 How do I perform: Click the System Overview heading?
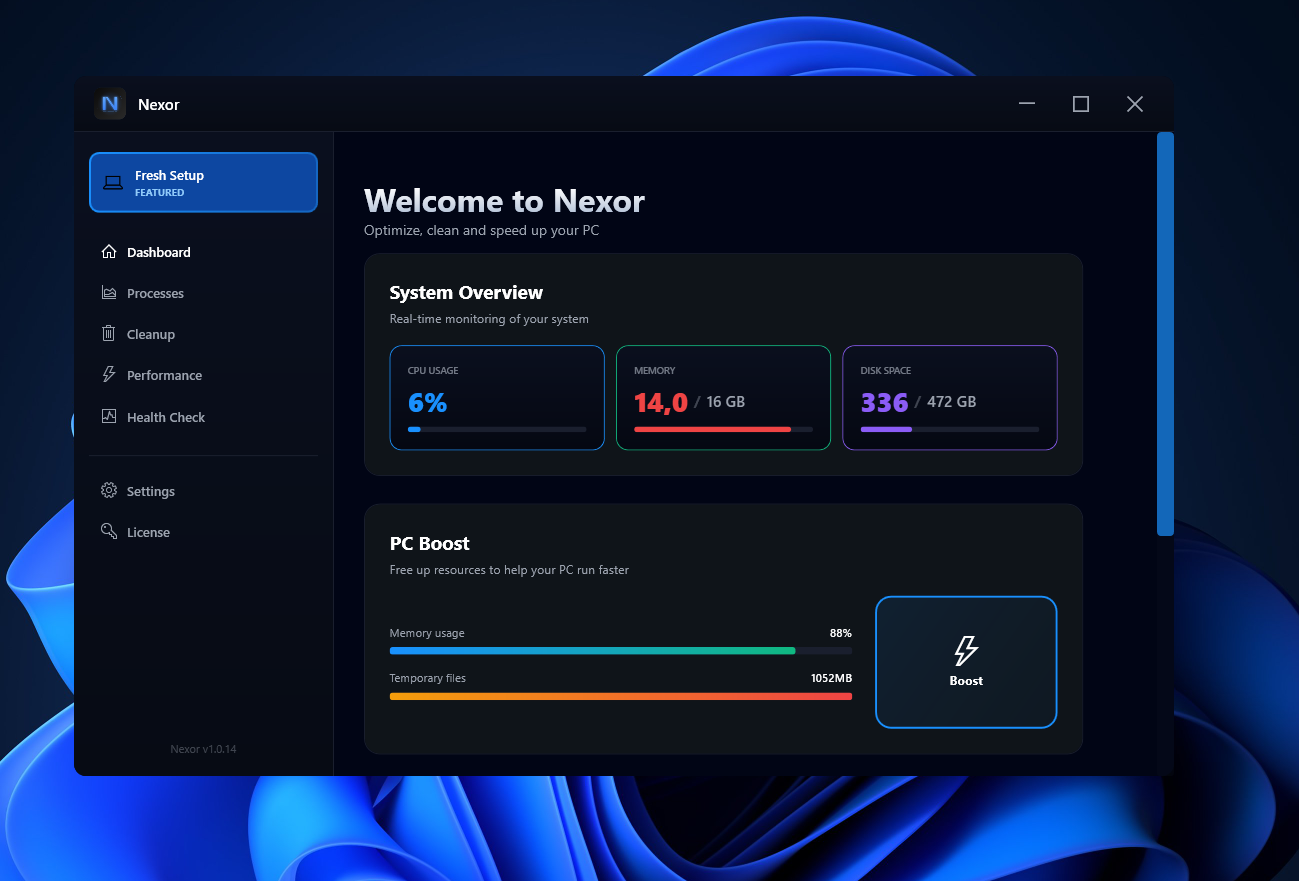466,293
